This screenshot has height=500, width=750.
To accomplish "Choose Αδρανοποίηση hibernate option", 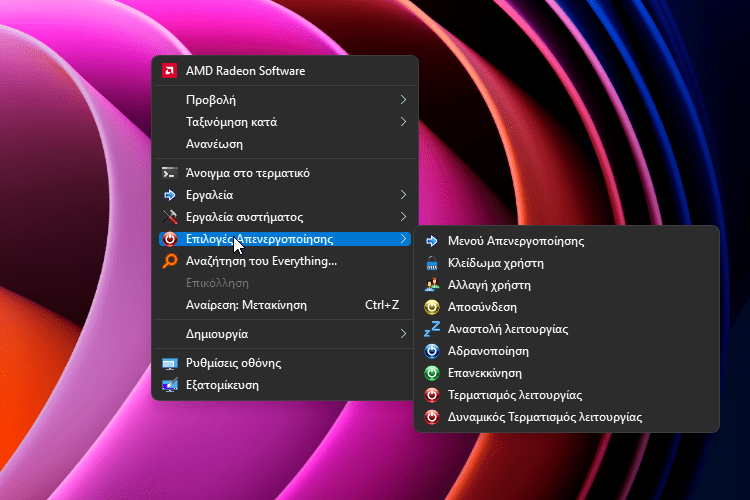I will (x=566, y=351).
